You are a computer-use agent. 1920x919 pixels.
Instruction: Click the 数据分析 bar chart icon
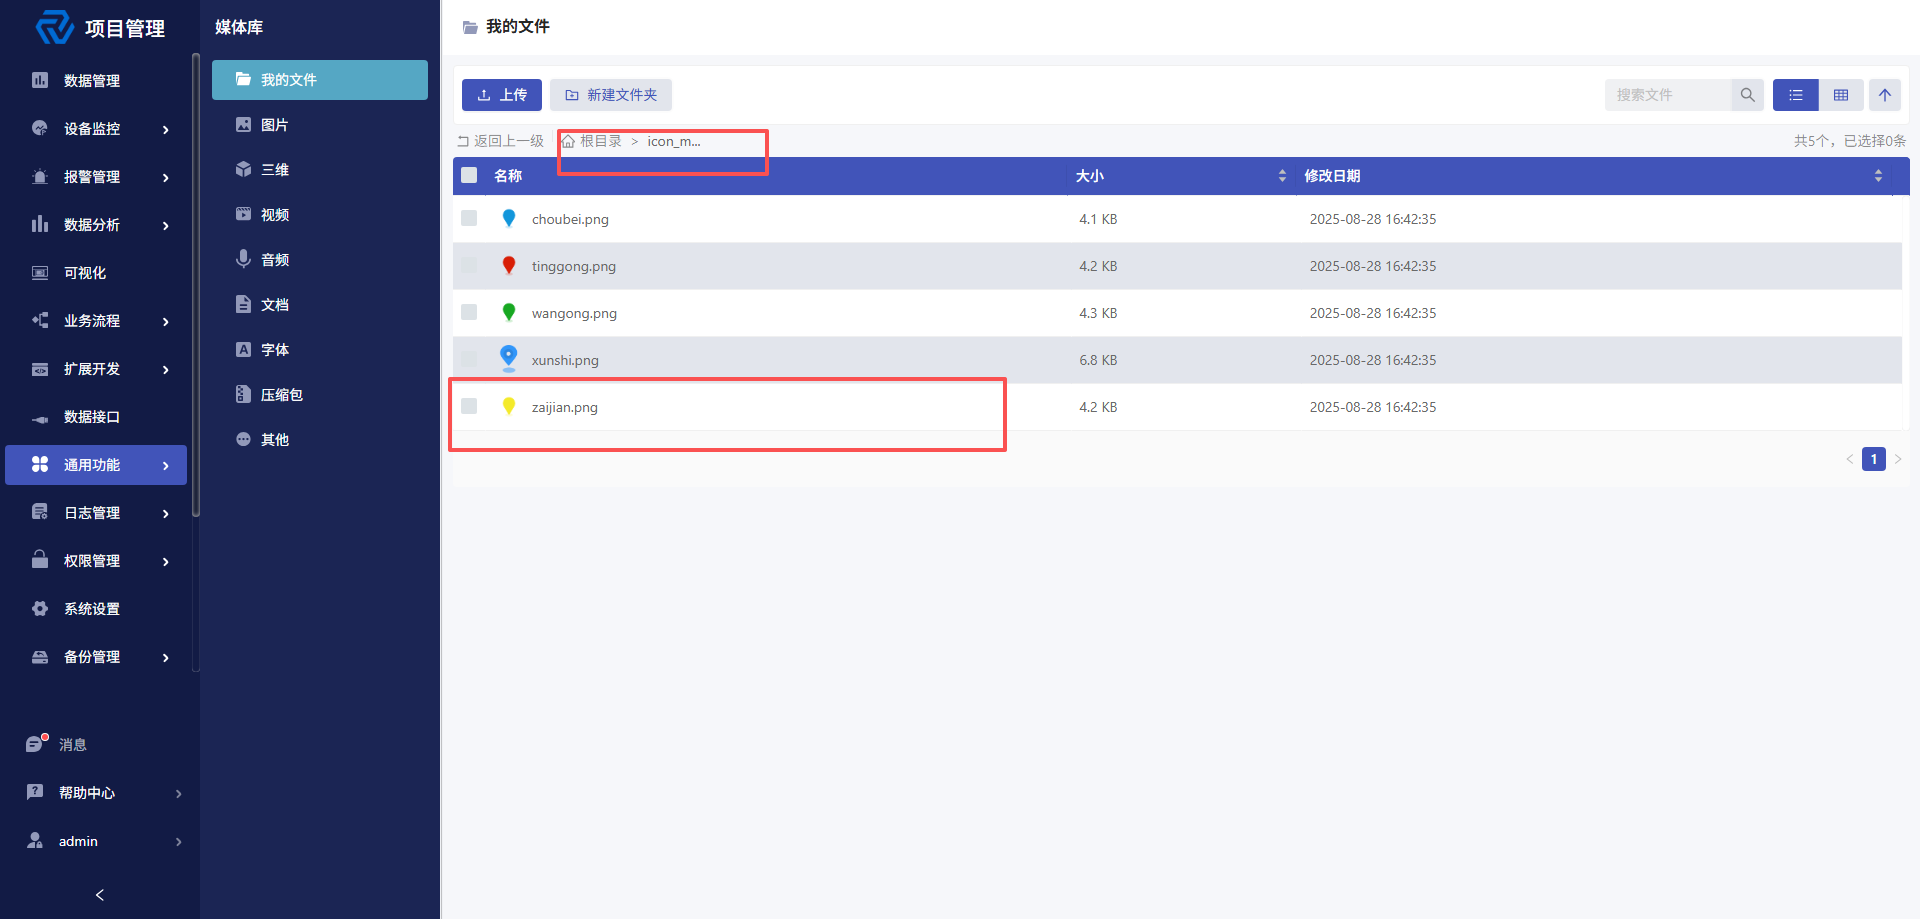pyautogui.click(x=40, y=224)
